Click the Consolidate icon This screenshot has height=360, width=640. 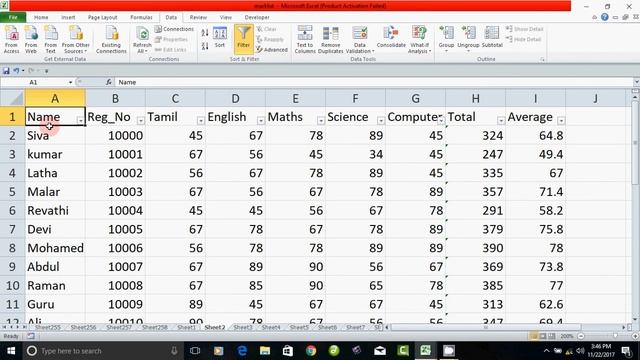pyautogui.click(x=391, y=38)
